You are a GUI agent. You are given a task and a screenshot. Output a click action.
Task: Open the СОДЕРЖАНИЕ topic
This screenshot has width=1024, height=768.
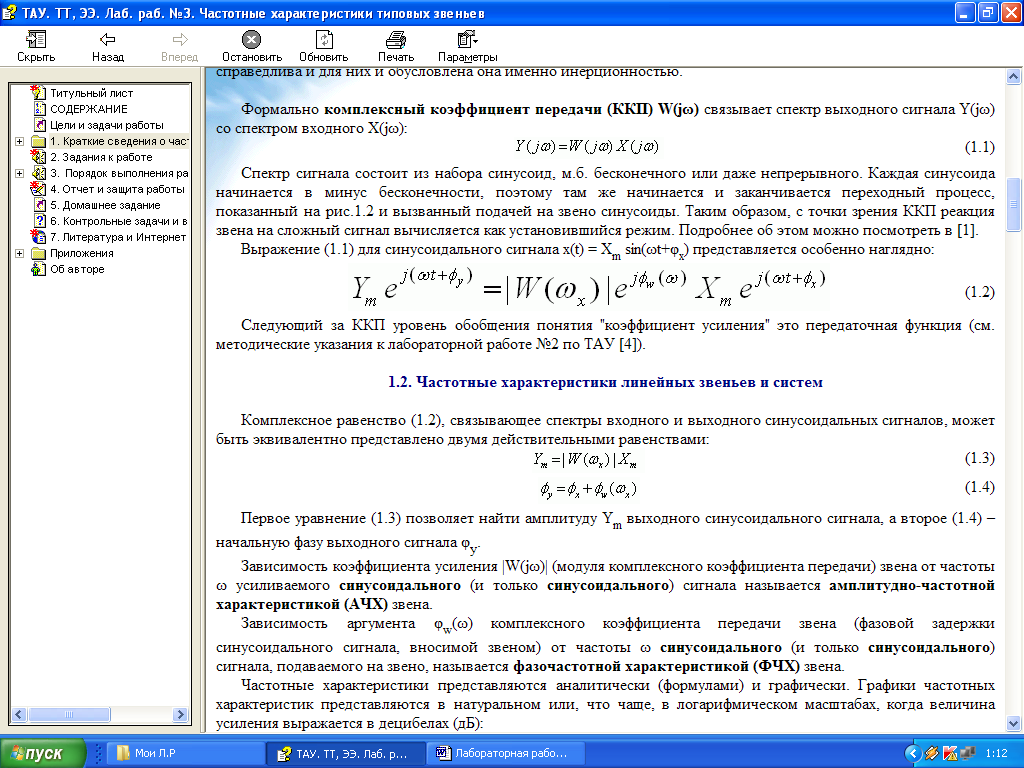[89, 109]
